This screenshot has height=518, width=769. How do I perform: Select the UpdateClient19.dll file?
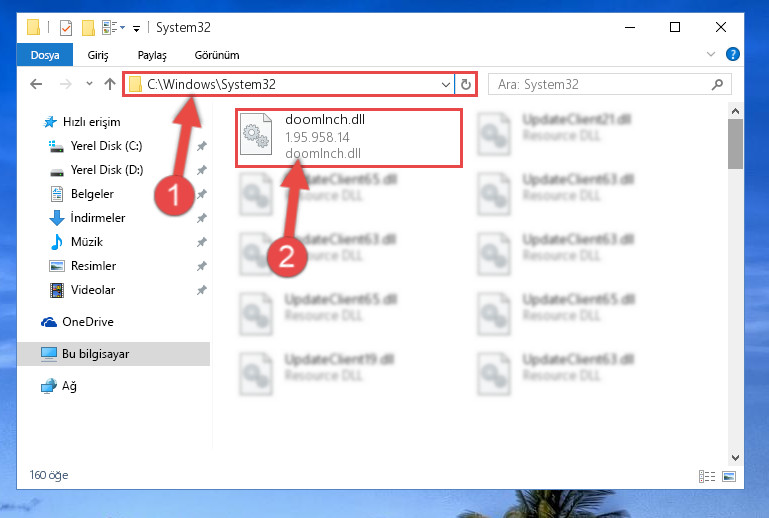[317, 373]
